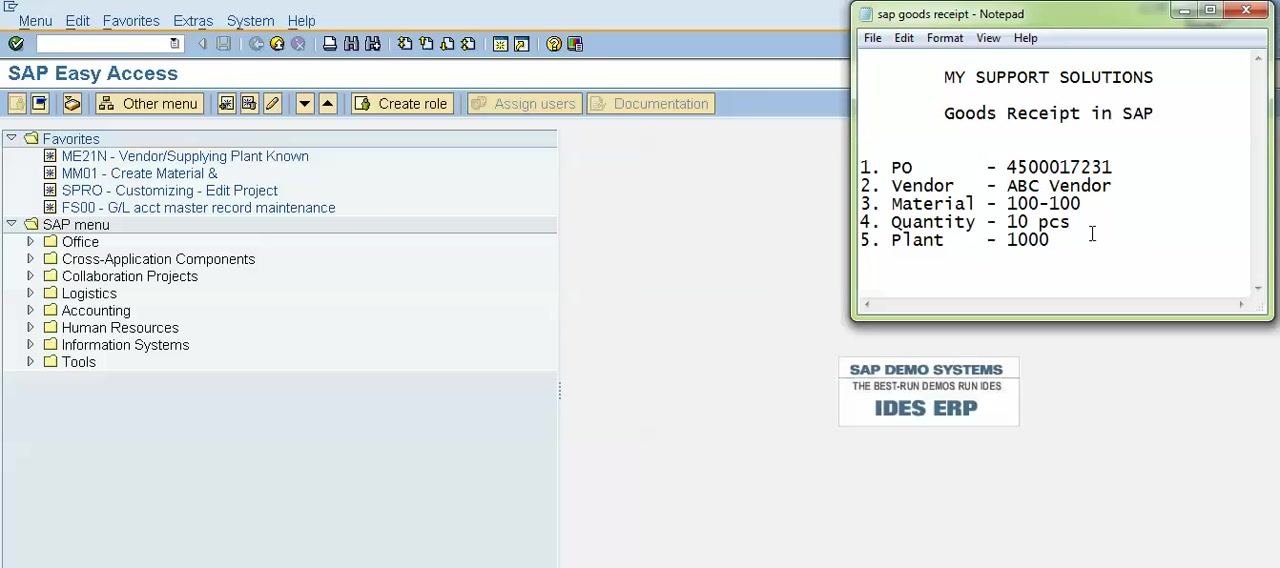Click the Print icon
Viewport: 1280px width, 568px height.
[x=330, y=44]
